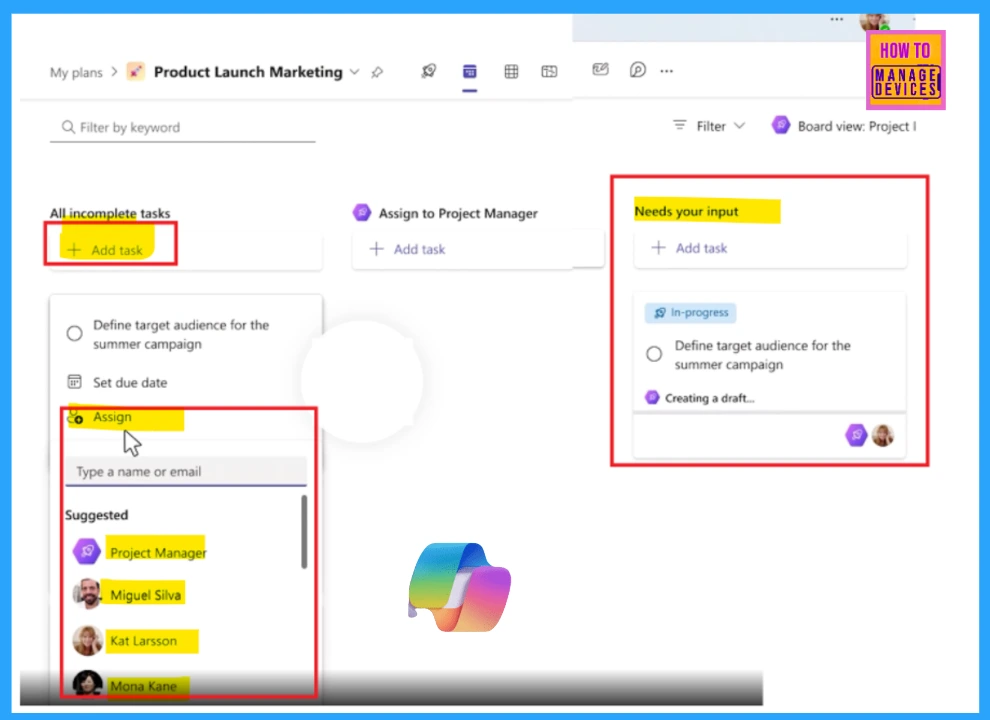Click Project Manager agent avatar on task card
990x720 pixels.
pos(856,435)
